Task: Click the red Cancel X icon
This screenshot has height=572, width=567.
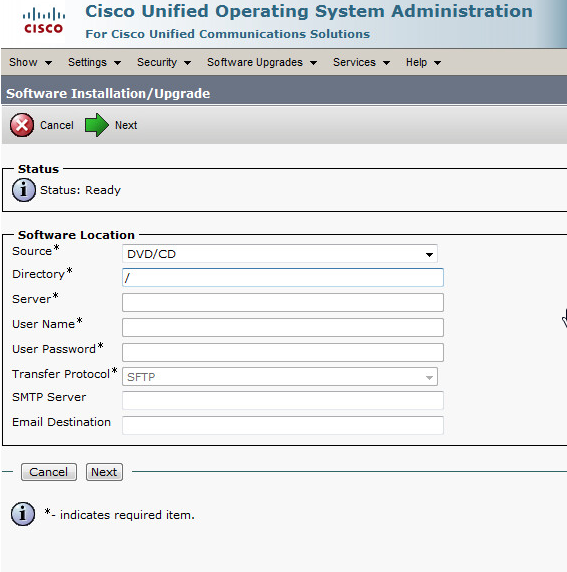Action: [22, 125]
